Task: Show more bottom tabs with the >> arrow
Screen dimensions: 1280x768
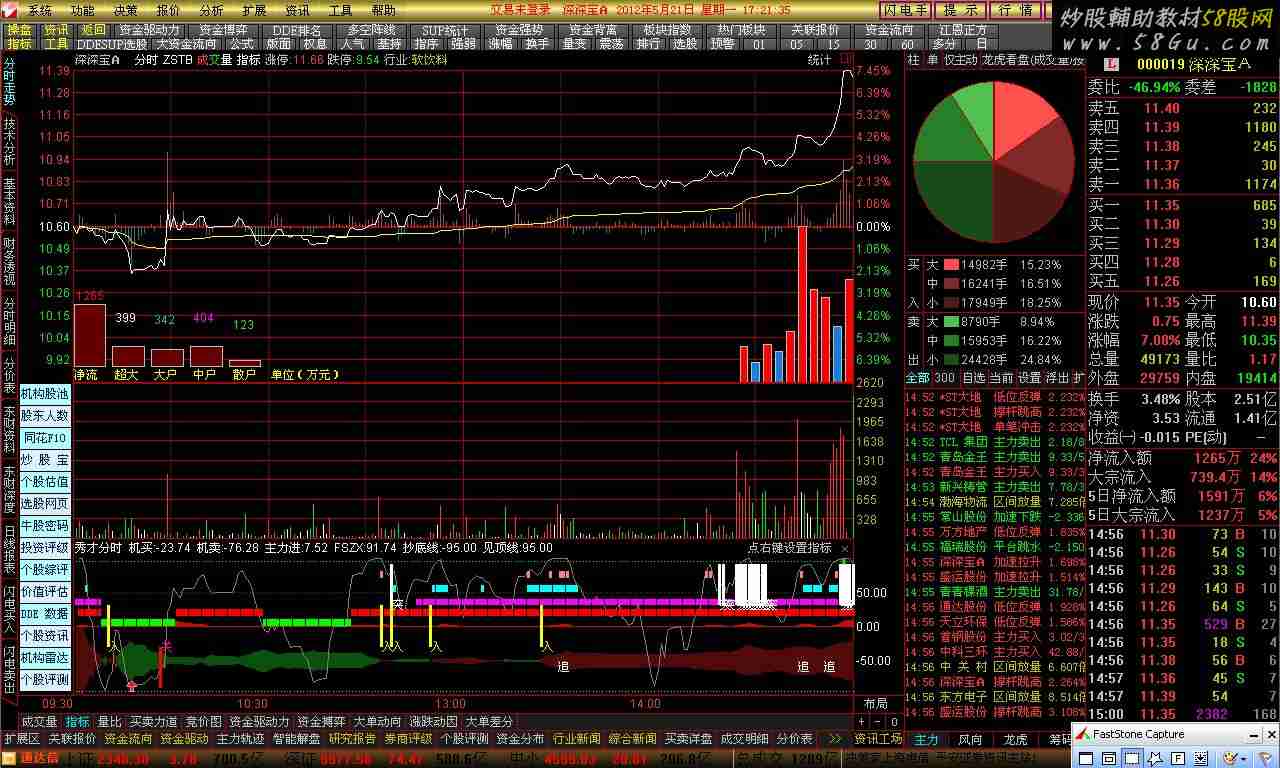Action: coord(835,739)
